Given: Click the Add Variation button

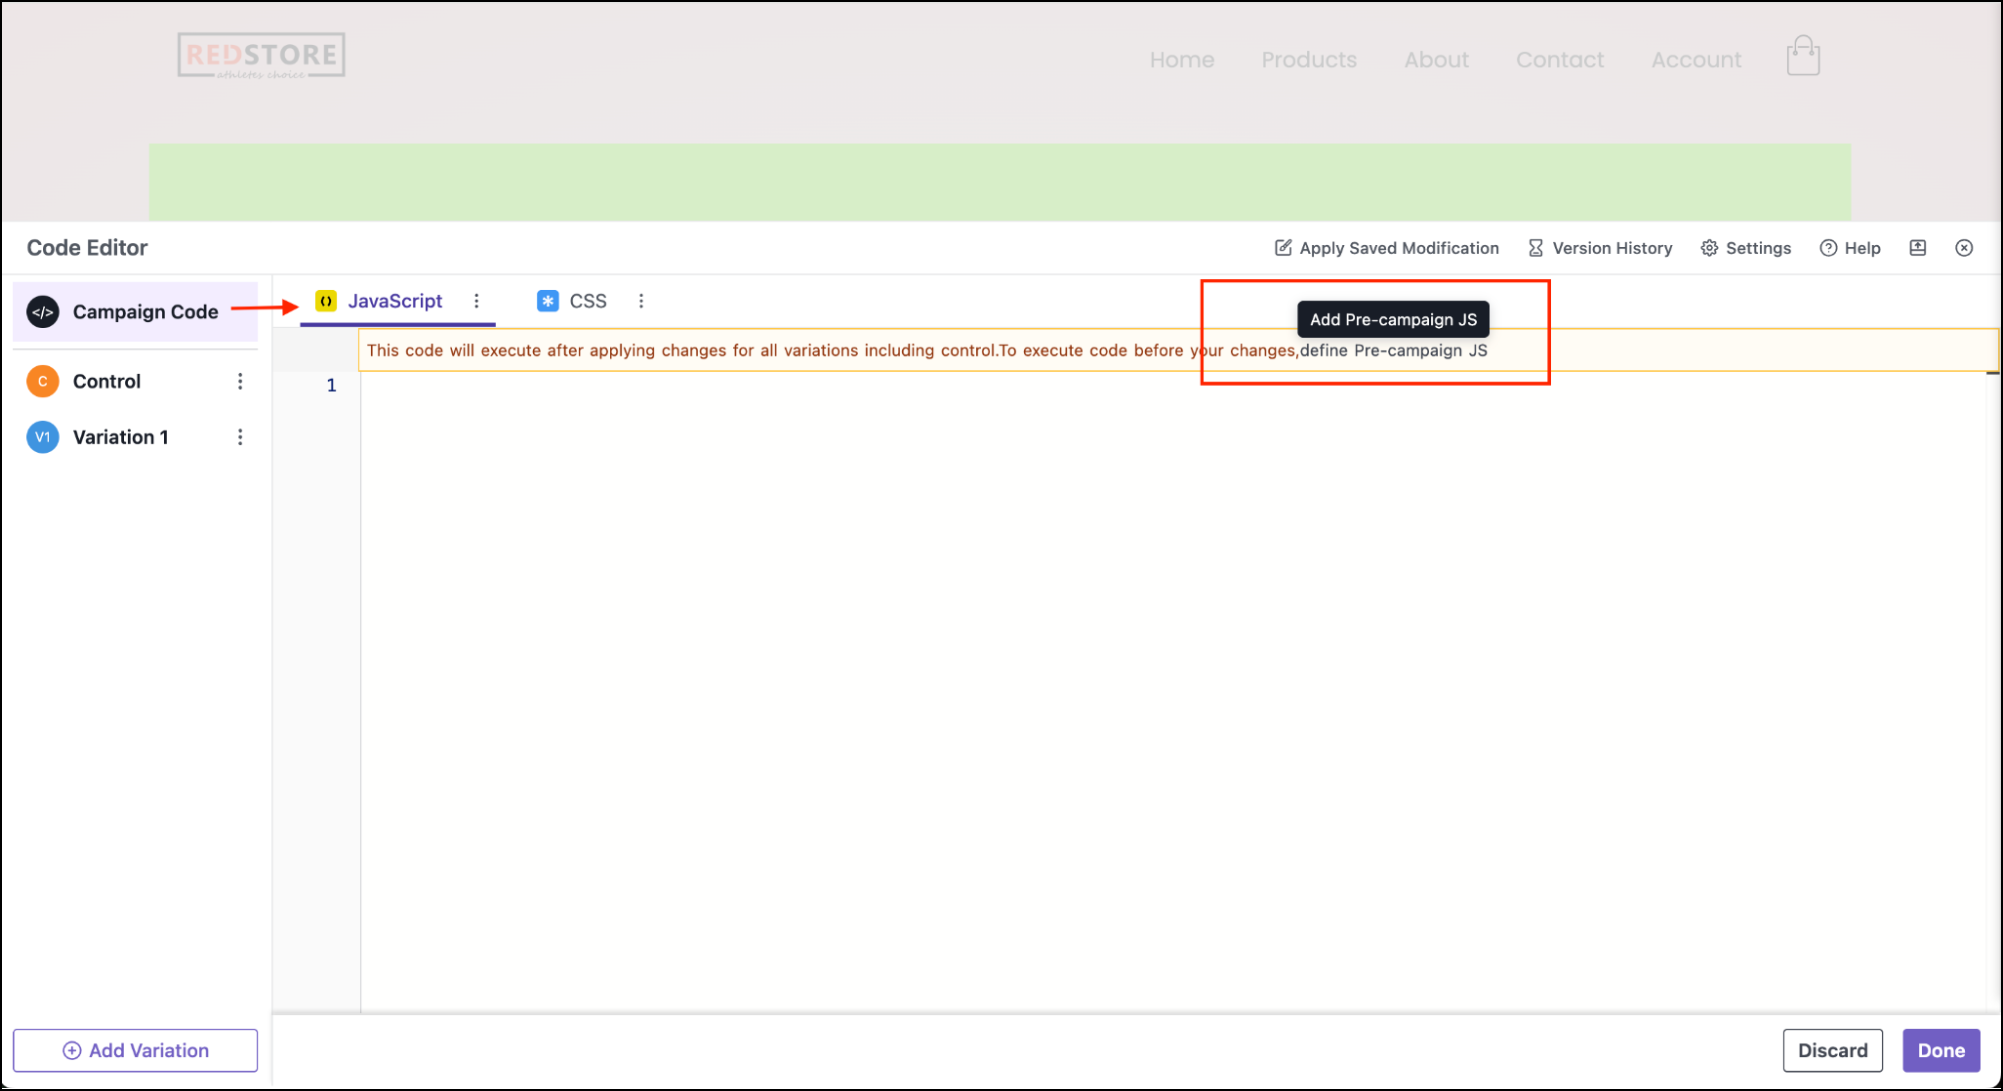Looking at the screenshot, I should pos(135,1050).
